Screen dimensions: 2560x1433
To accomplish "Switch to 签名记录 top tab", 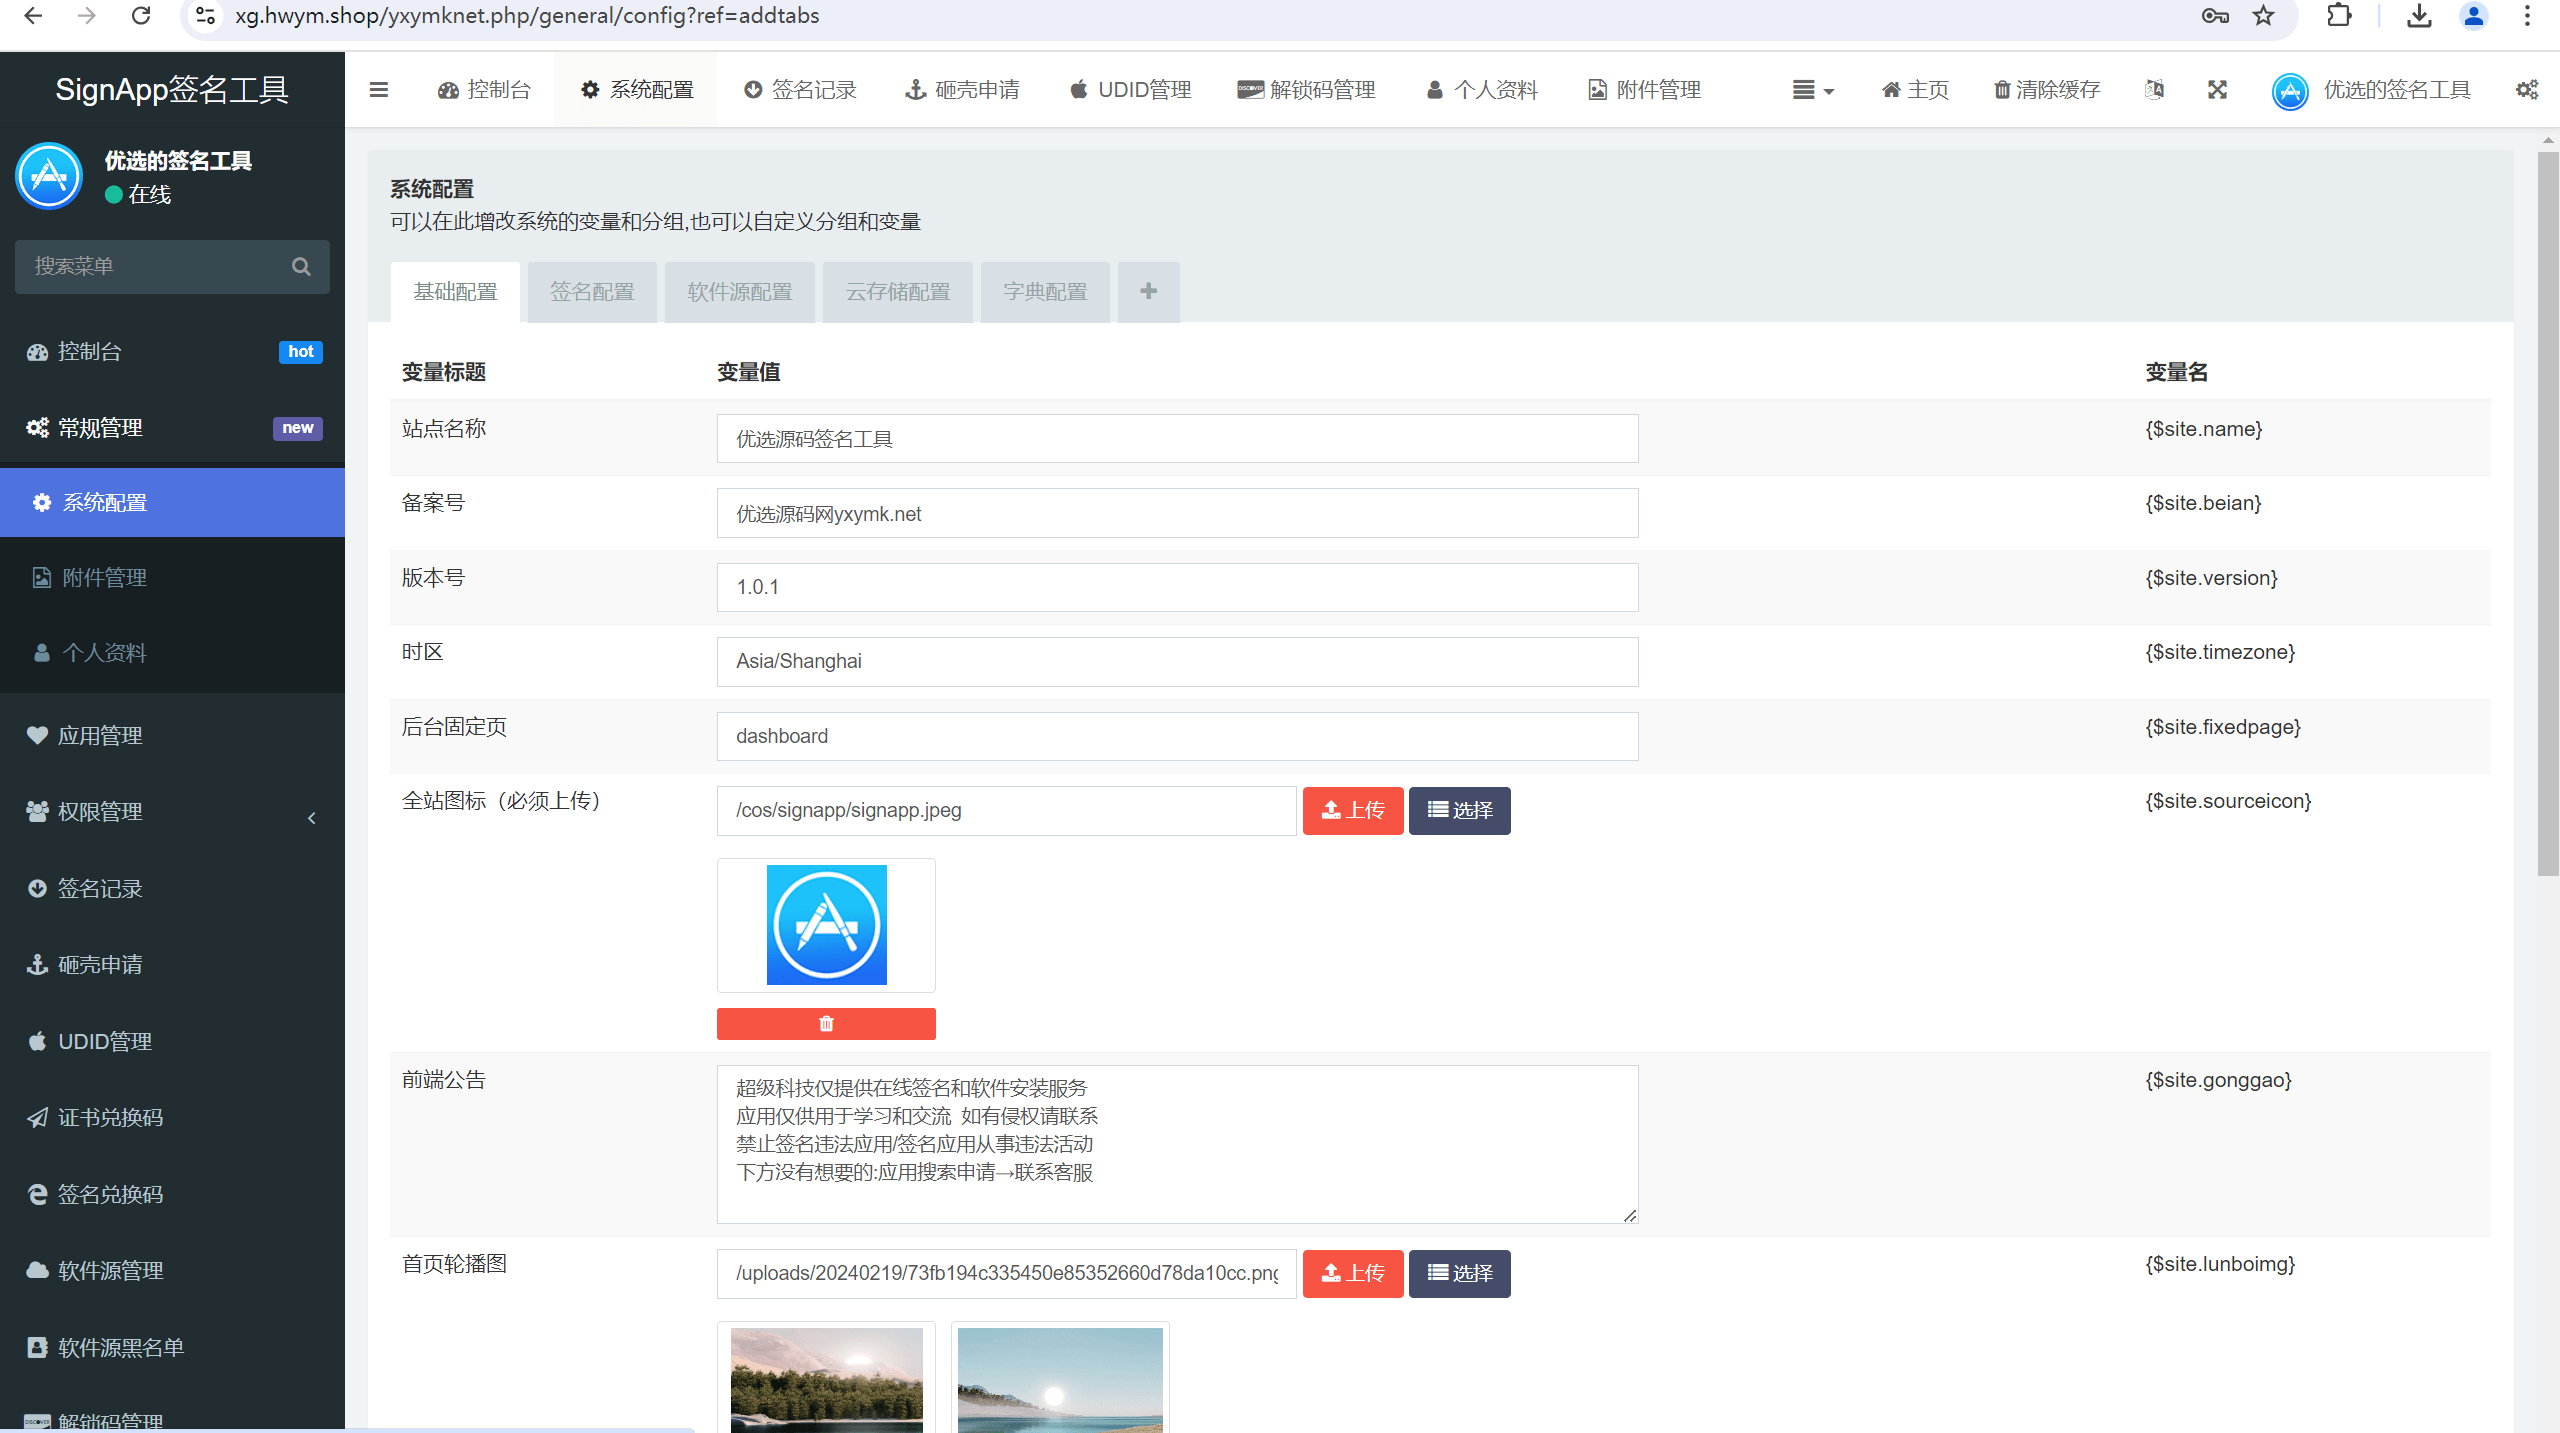I will pyautogui.click(x=800, y=90).
